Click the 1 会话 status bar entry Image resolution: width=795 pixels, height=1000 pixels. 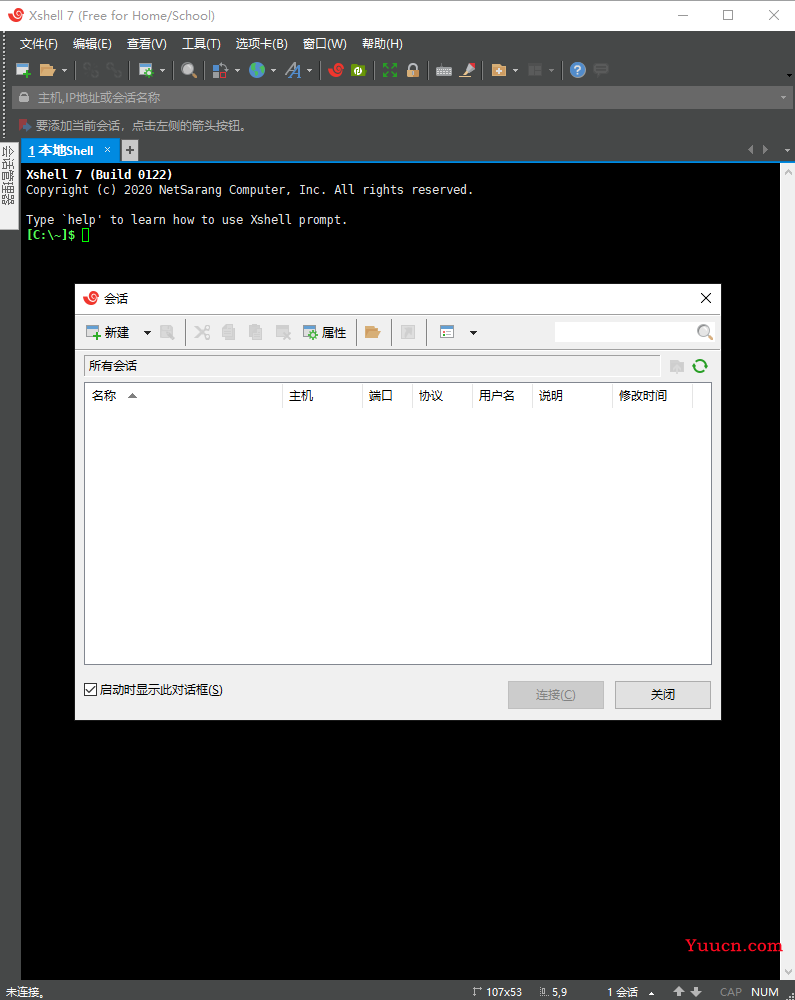click(622, 992)
